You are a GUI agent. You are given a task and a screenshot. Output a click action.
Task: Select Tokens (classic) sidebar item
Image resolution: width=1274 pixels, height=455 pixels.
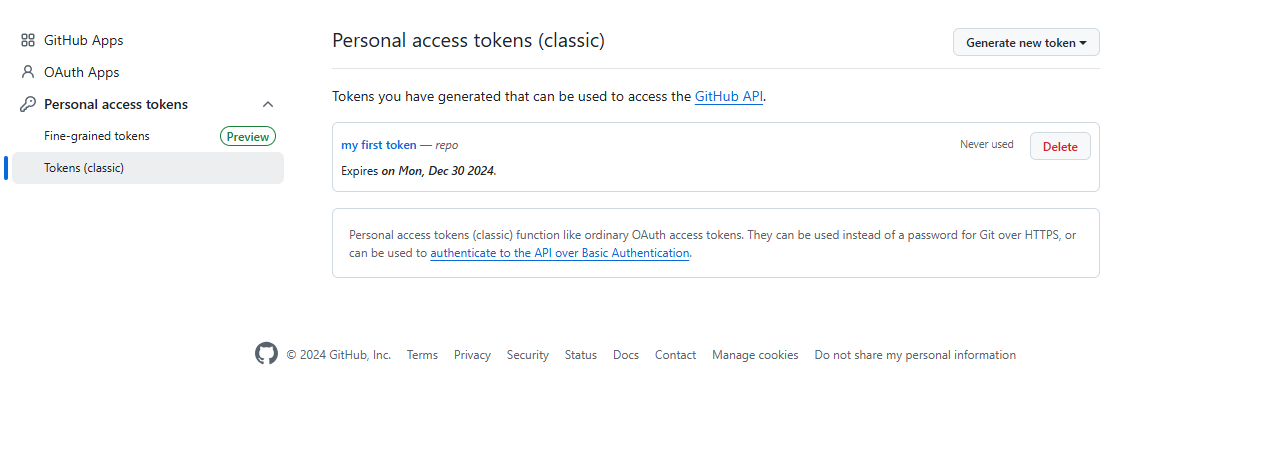tap(148, 168)
